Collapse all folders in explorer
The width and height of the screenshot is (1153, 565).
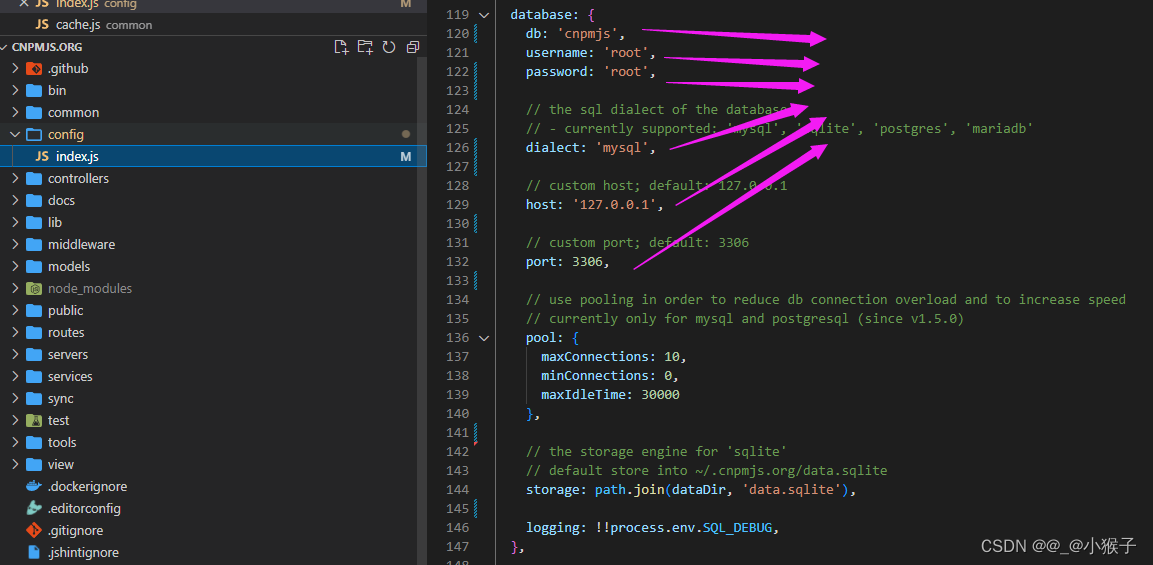coord(413,47)
